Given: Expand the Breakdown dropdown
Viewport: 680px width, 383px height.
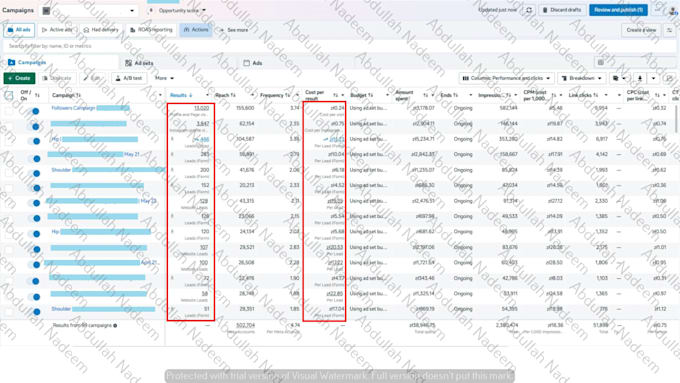Looking at the screenshot, I should [x=581, y=78].
